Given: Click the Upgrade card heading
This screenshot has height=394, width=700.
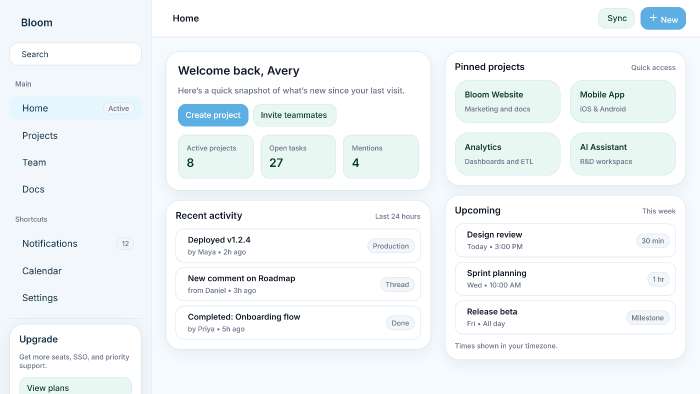Looking at the screenshot, I should [x=38, y=339].
